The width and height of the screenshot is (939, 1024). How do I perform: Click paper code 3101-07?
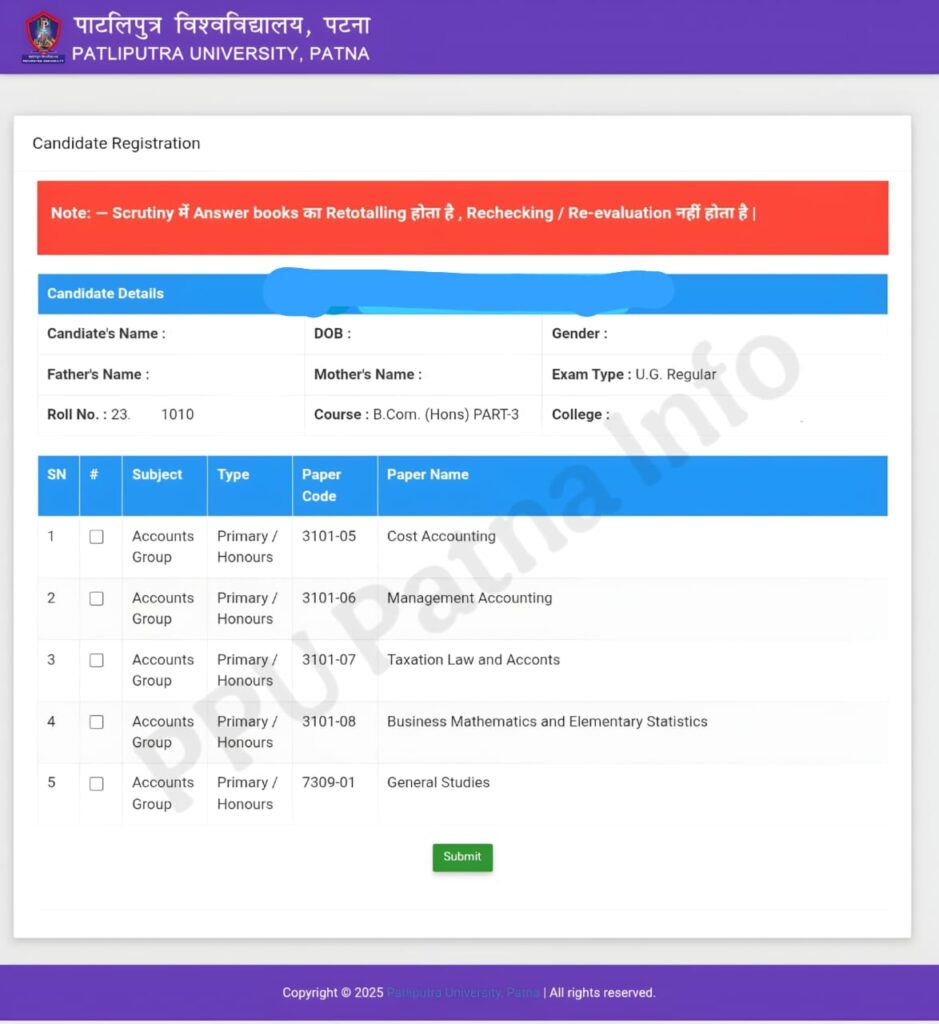tap(329, 660)
